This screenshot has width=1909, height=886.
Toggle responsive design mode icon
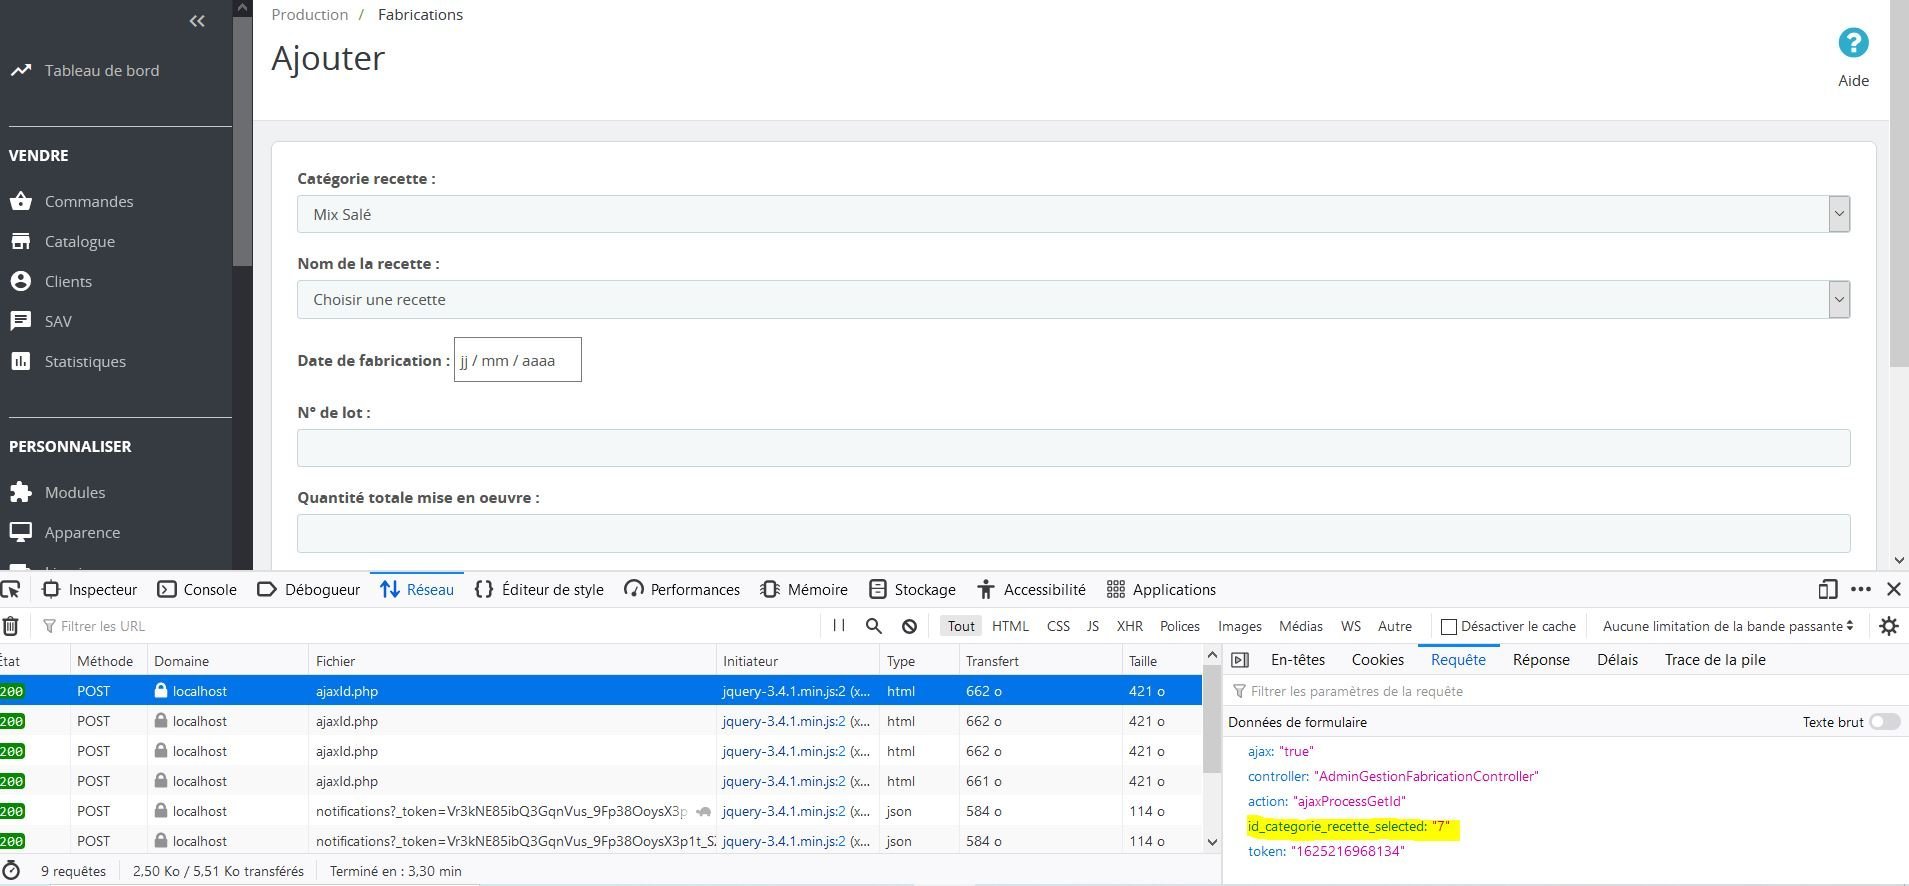[x=1827, y=589]
